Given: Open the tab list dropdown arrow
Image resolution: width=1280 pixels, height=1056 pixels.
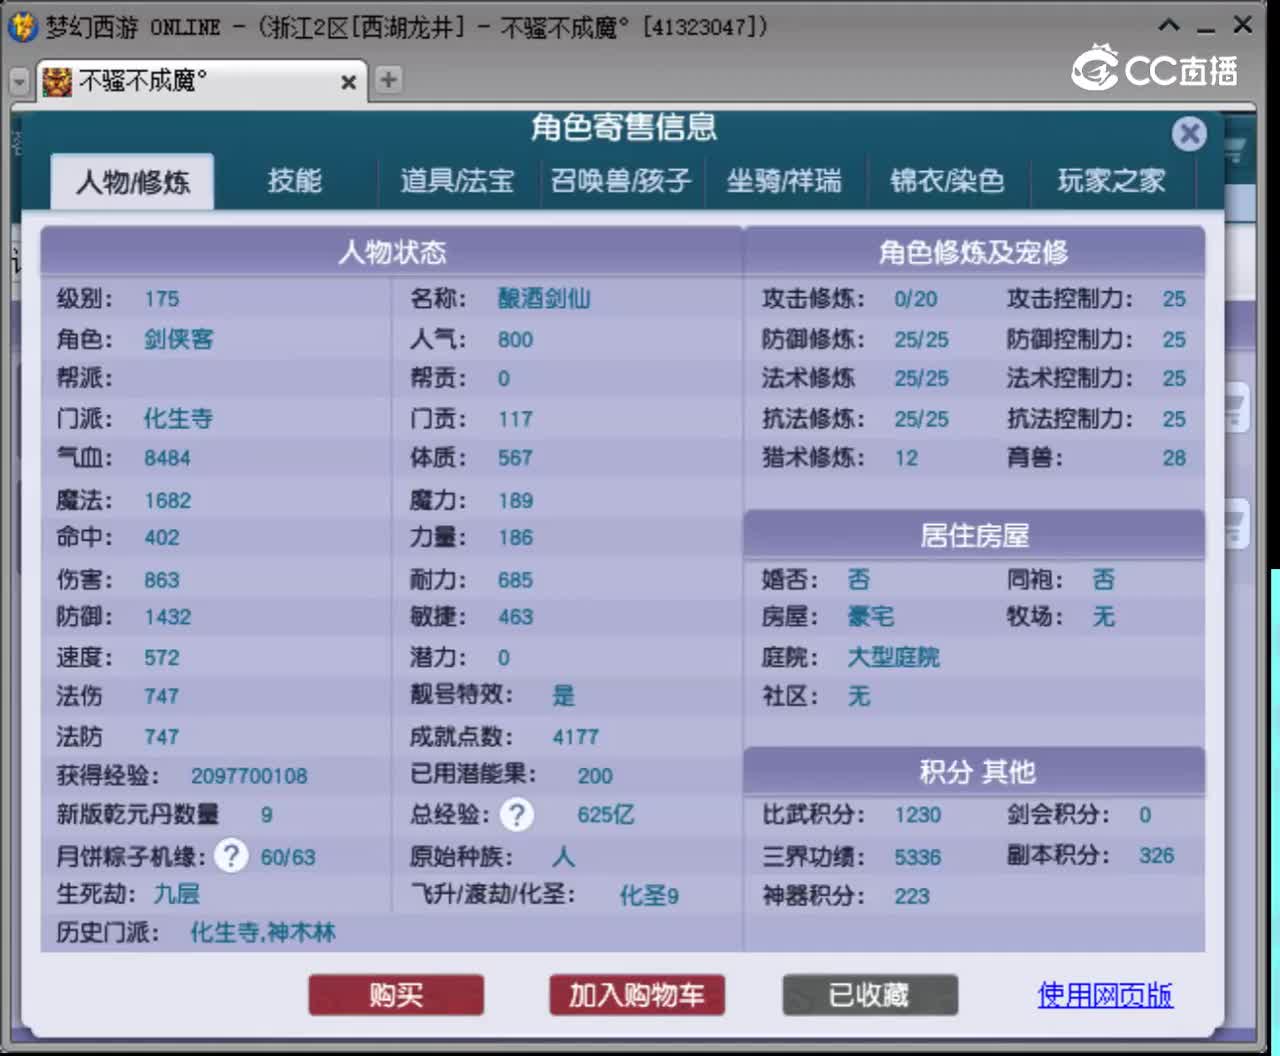Looking at the screenshot, I should click(19, 81).
